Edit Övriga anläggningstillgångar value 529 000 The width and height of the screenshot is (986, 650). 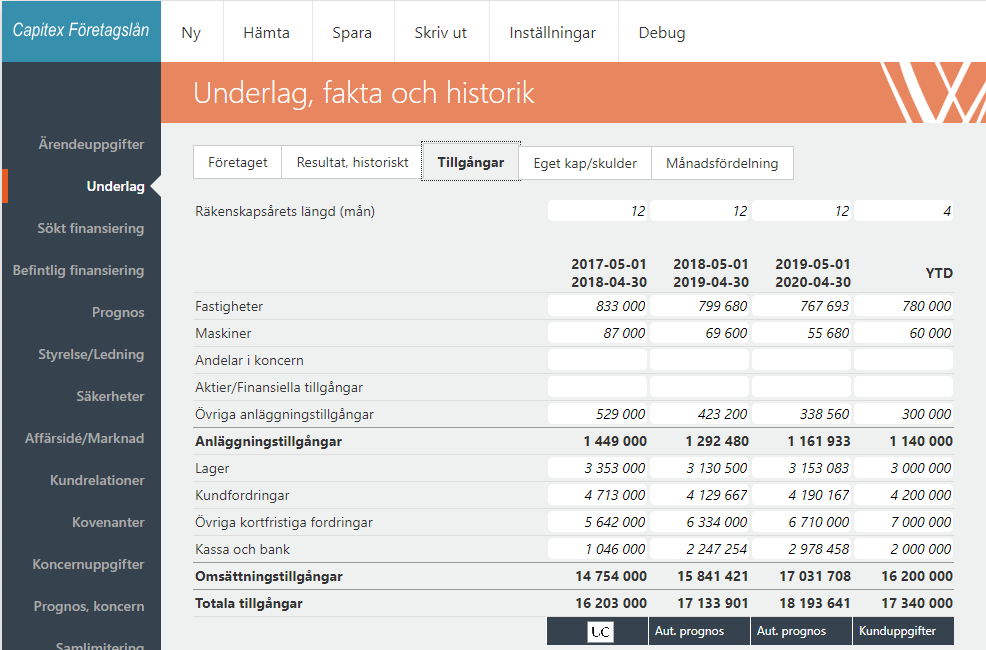point(597,414)
